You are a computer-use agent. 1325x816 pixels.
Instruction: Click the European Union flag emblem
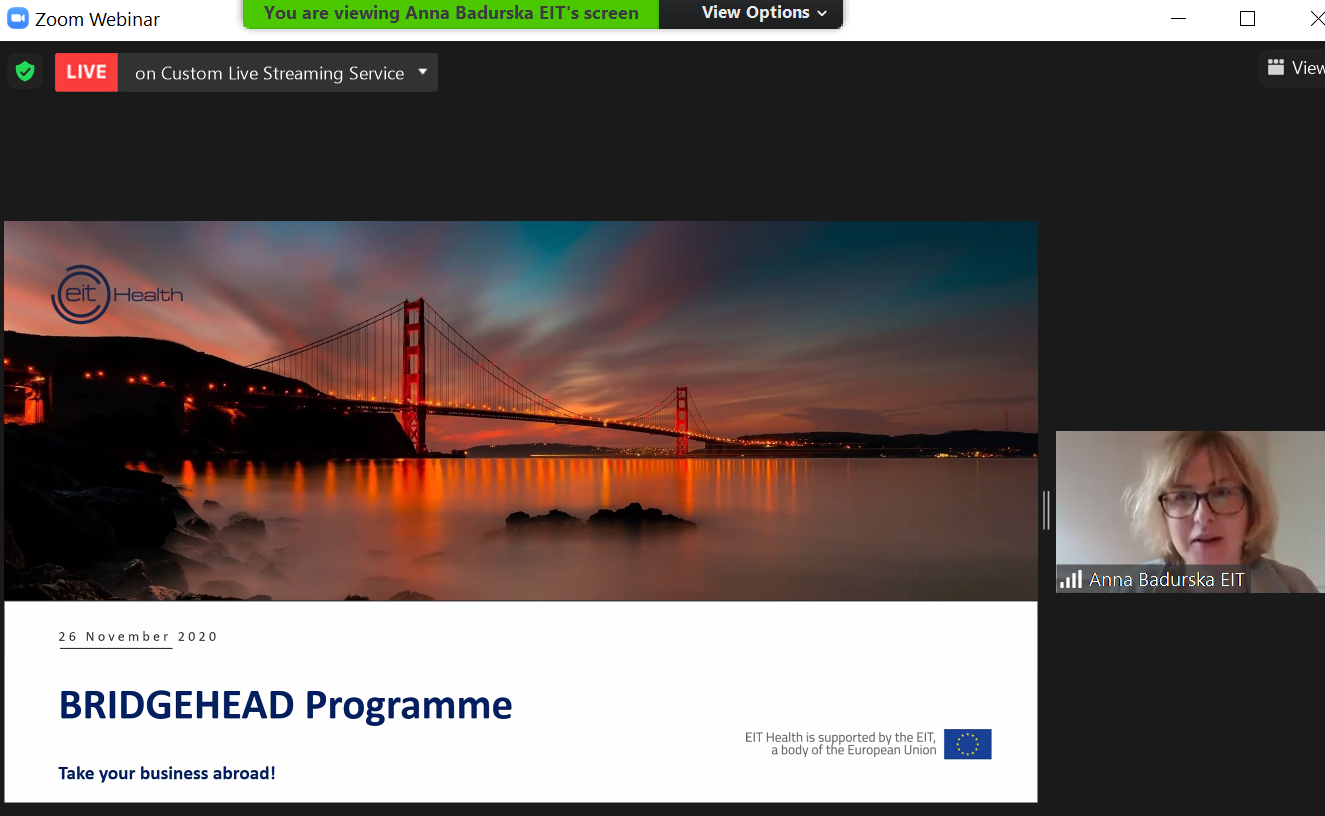(x=967, y=744)
